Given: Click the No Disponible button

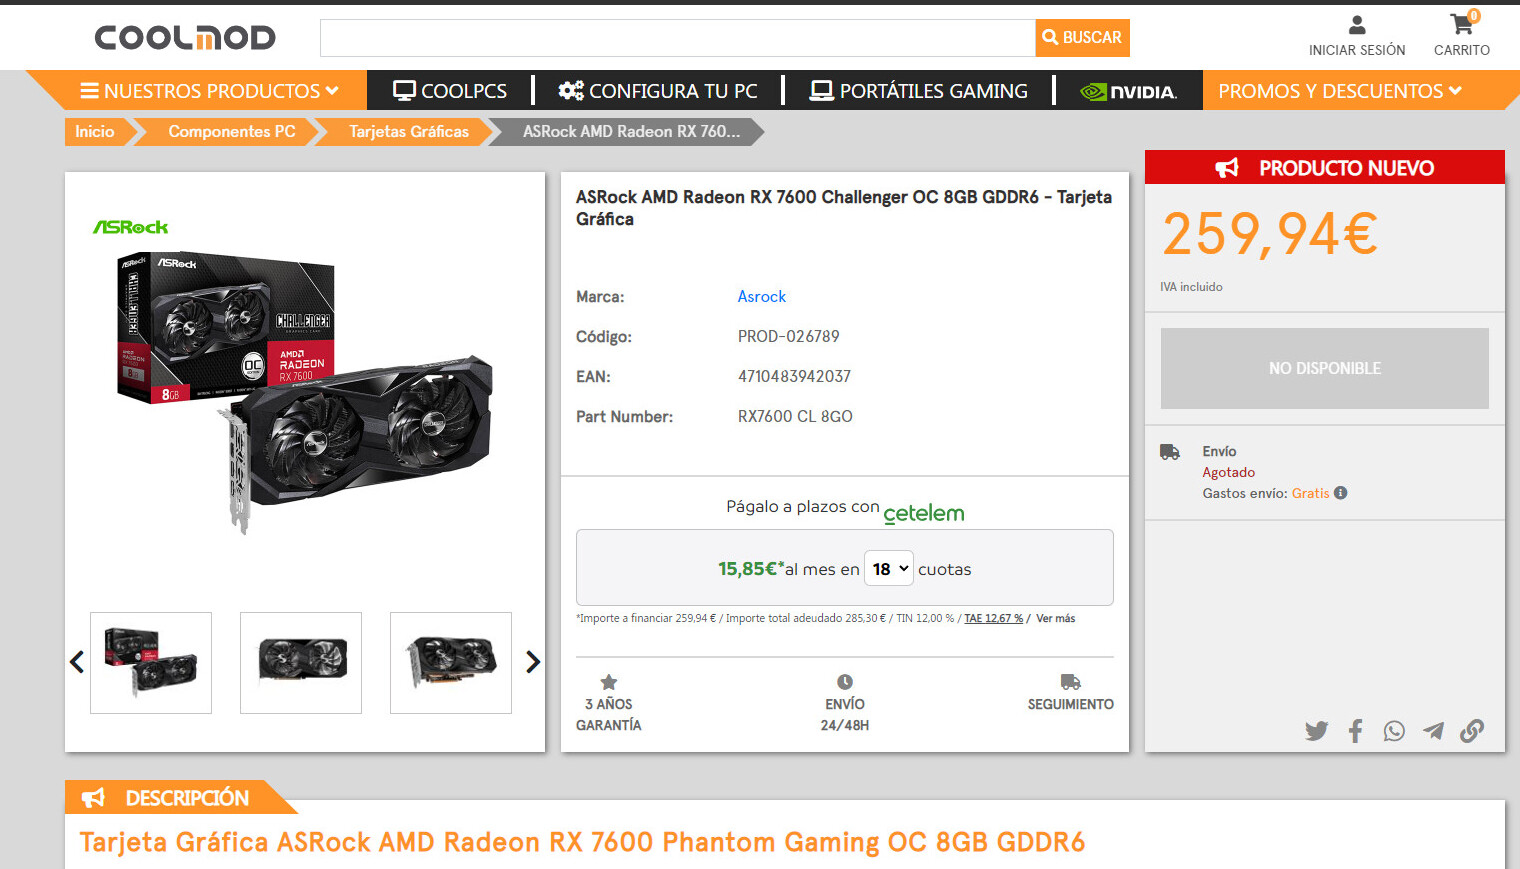Looking at the screenshot, I should [x=1325, y=368].
